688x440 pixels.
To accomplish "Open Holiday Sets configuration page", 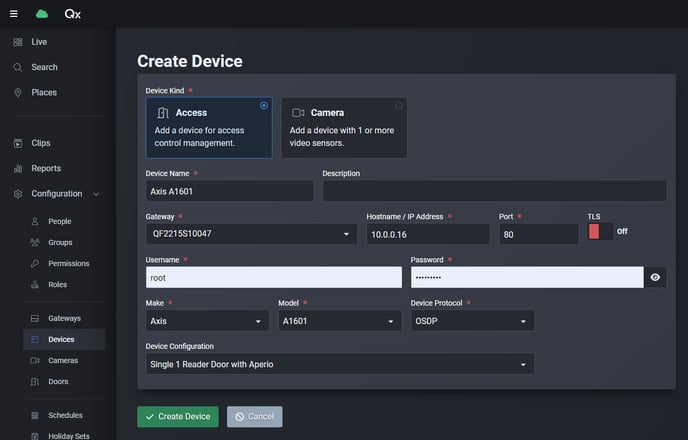I will click(x=68, y=436).
